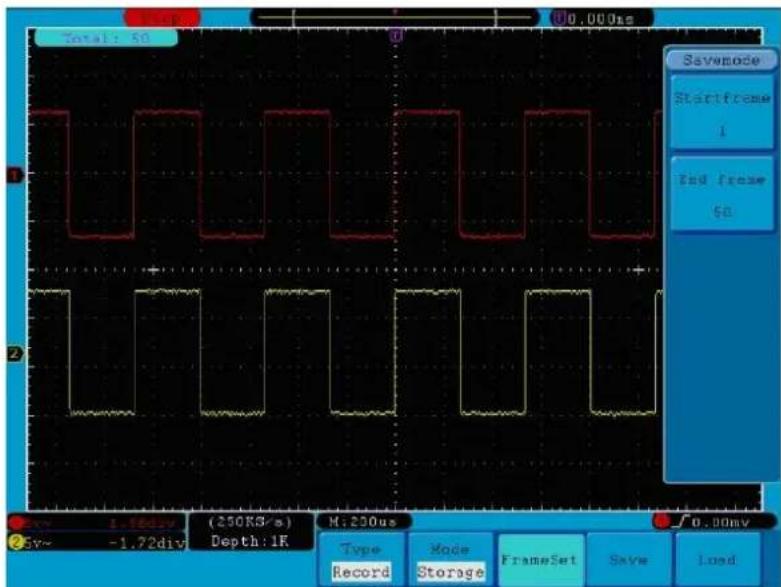Image resolution: width=781 pixels, height=587 pixels.
Task: Click the yellow channel 2 number icon
Action: coord(15,542)
